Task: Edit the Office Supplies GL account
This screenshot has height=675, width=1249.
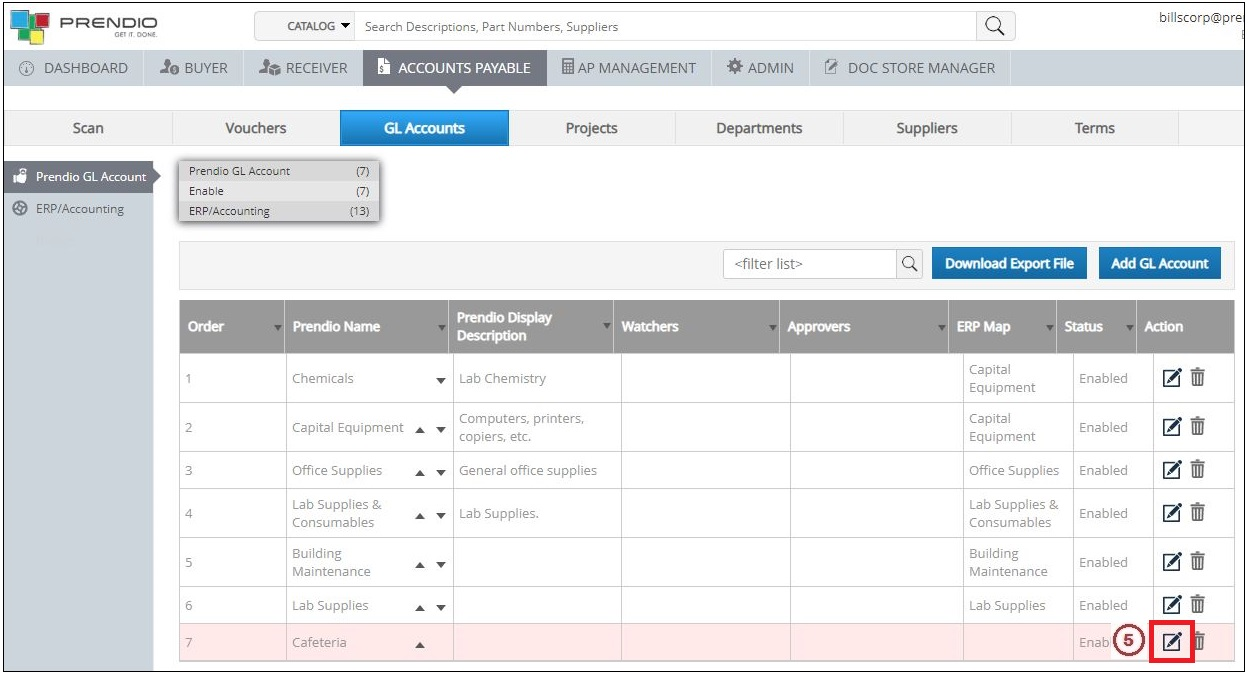Action: tap(1171, 470)
